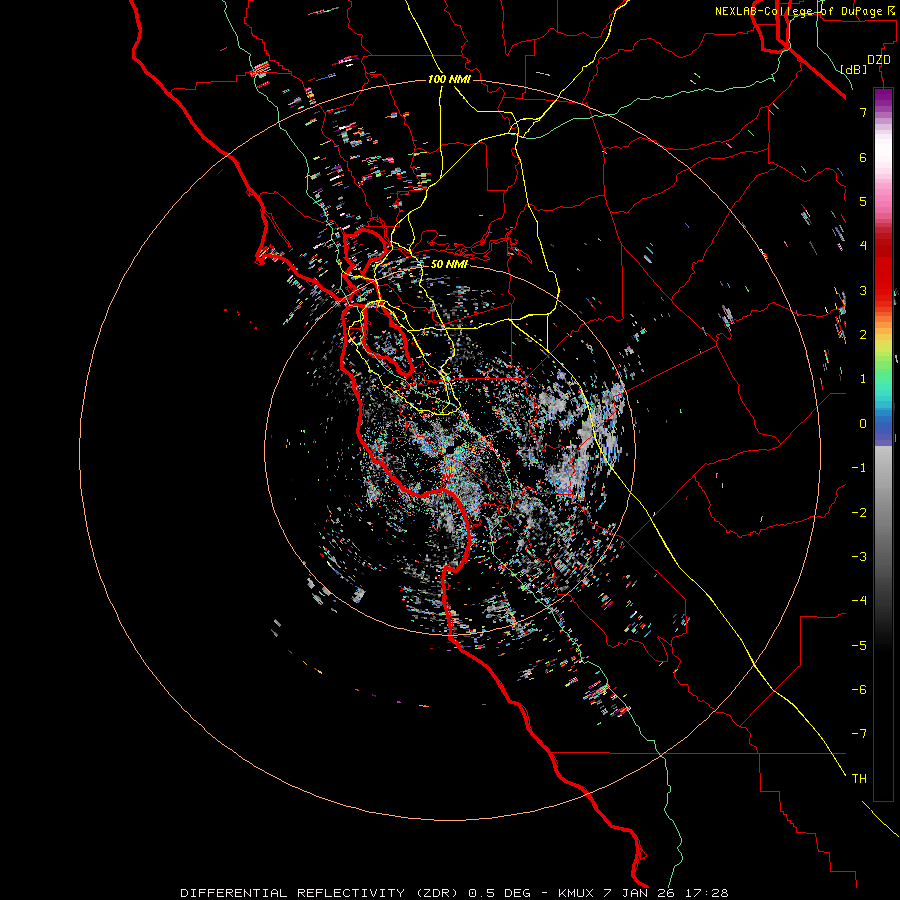Image resolution: width=900 pixels, height=900 pixels.
Task: Click the "6" value on the scale
Action: tap(863, 157)
